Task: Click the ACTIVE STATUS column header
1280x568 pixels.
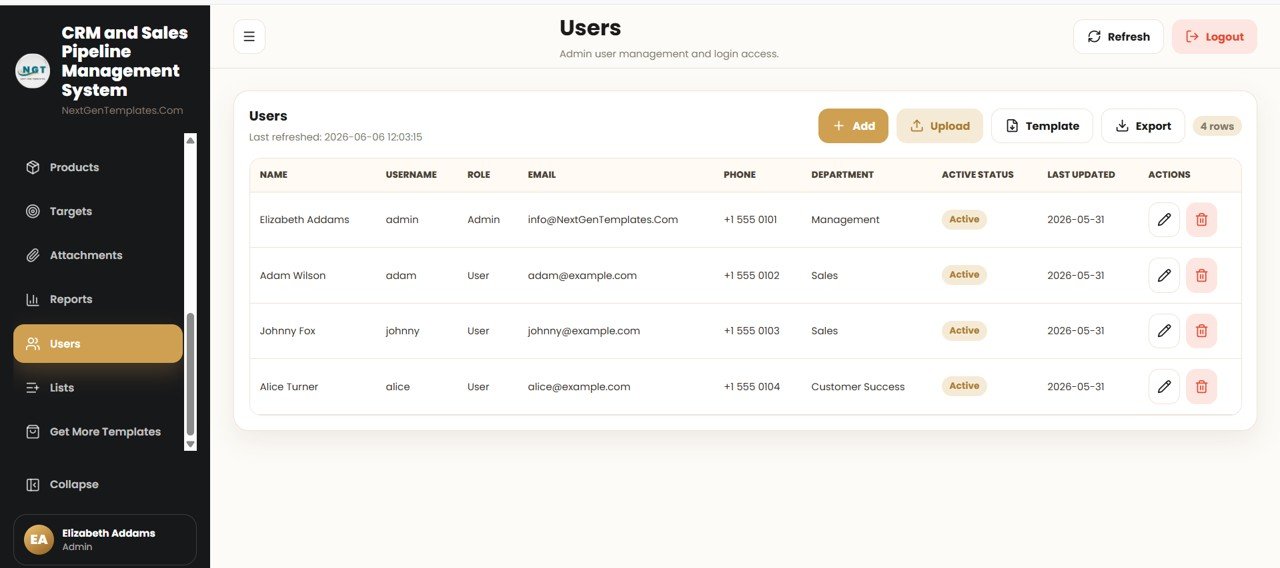Action: pyautogui.click(x=977, y=174)
